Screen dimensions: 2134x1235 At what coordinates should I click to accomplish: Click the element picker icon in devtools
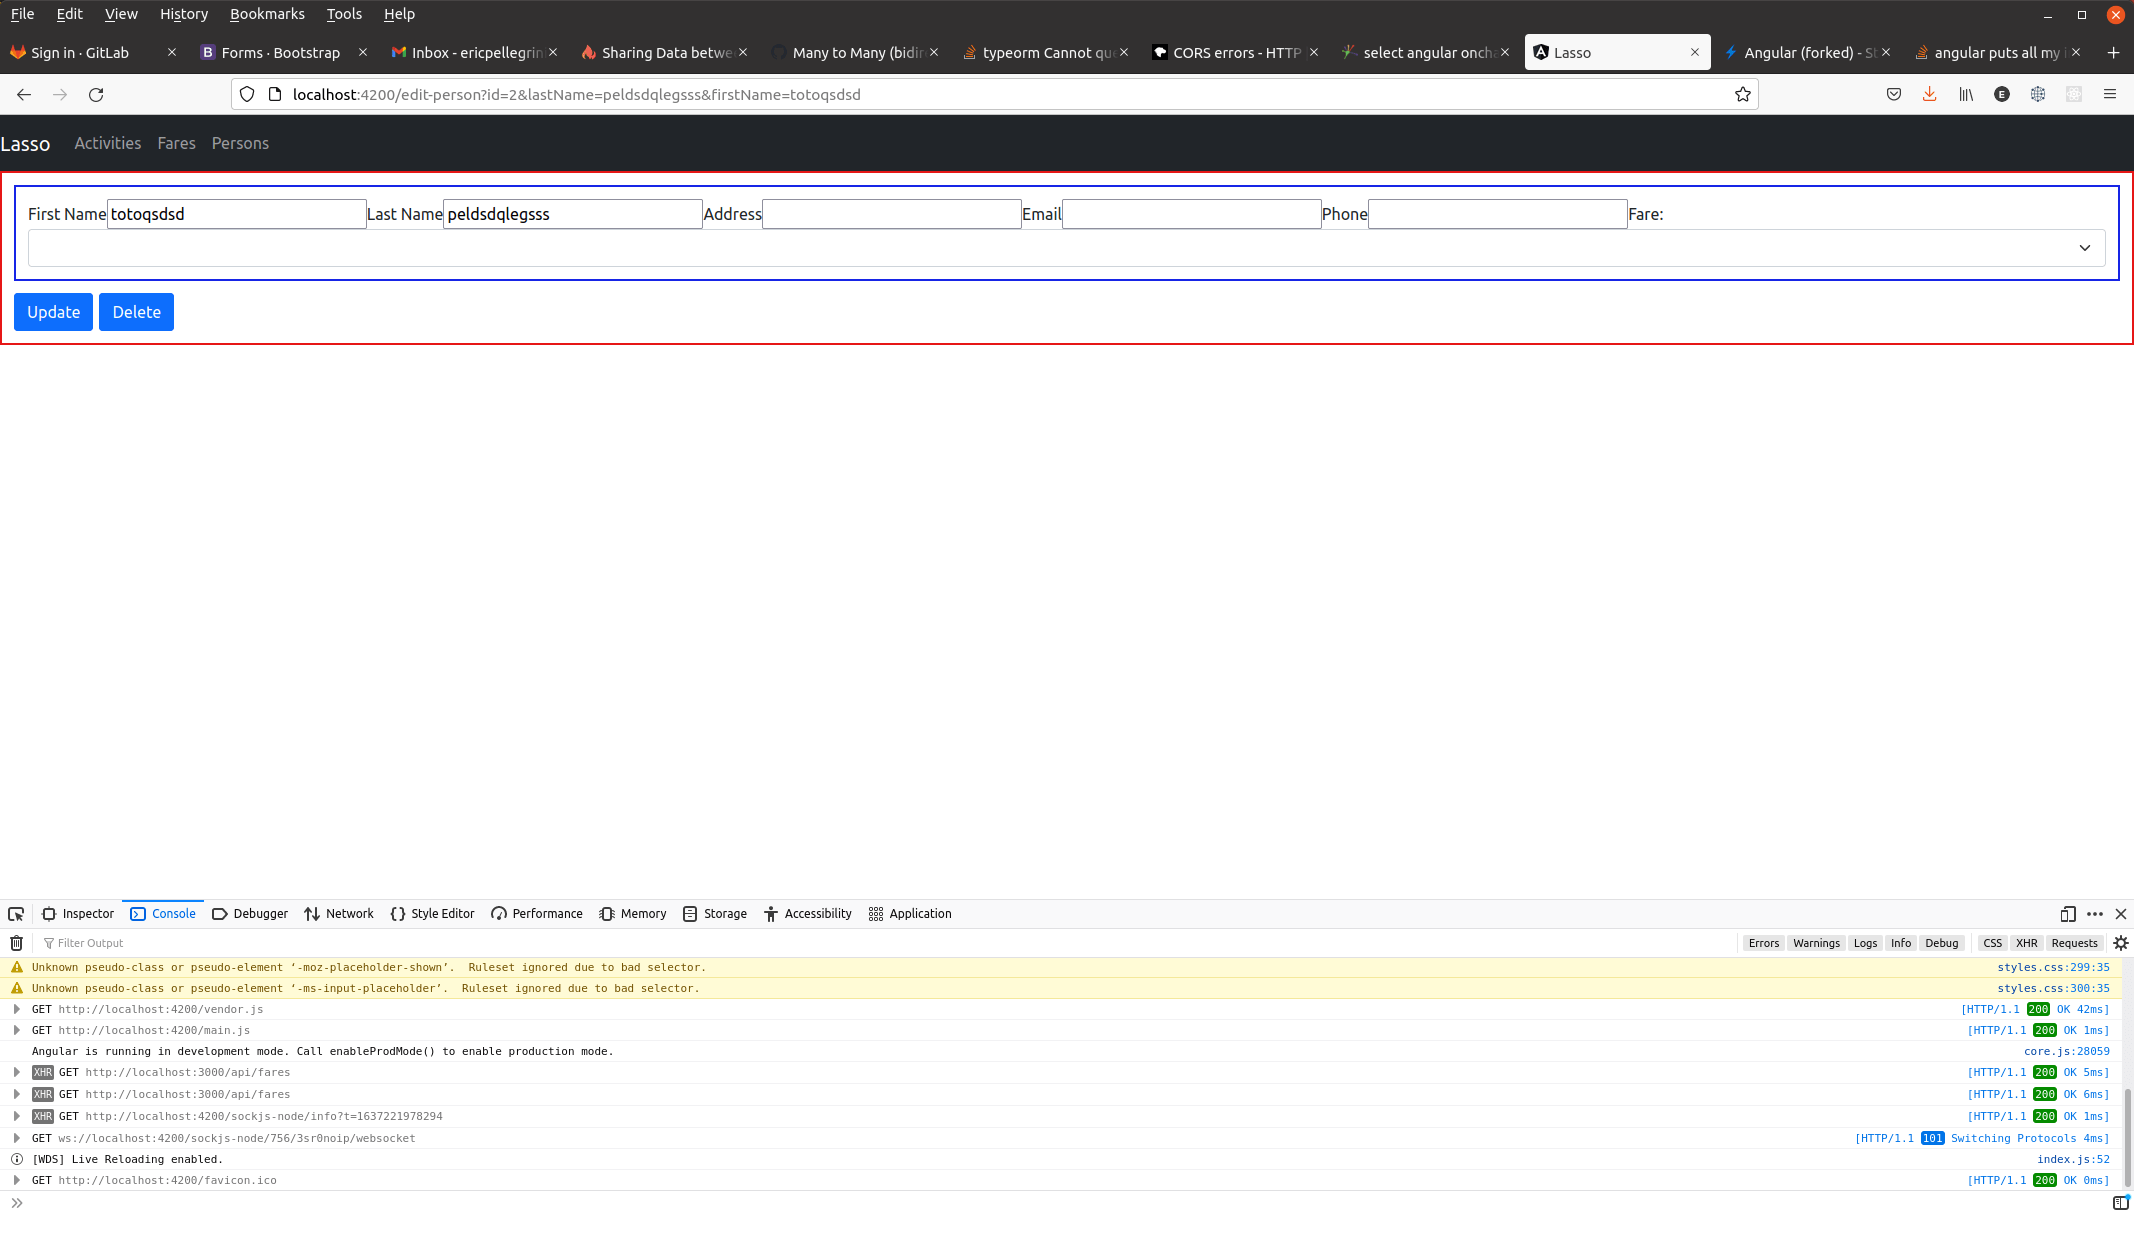pyautogui.click(x=16, y=914)
